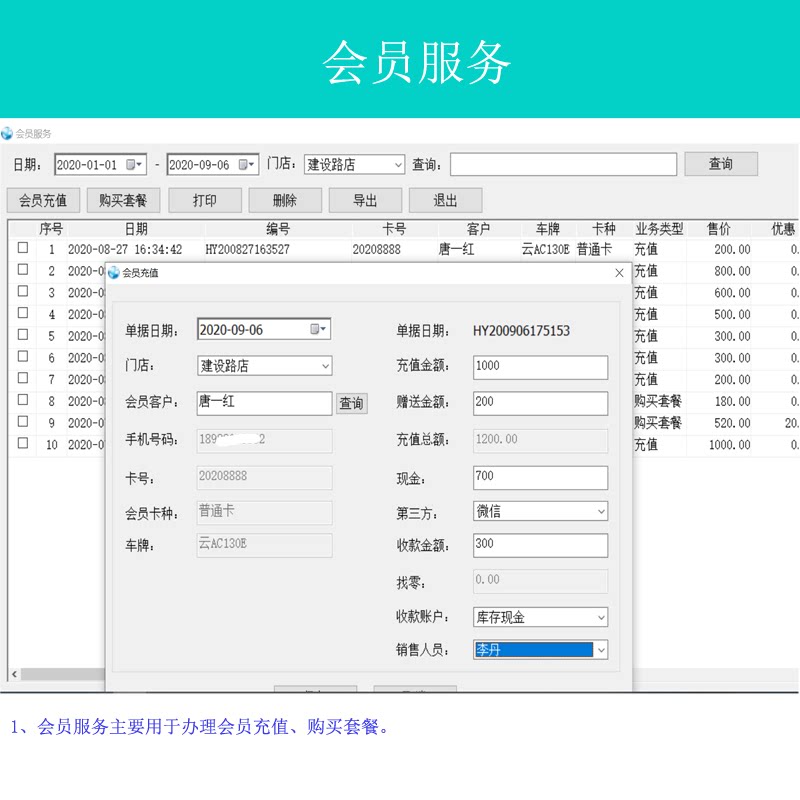Sort by the 序号 column header
Viewport: 800px width, 800px height.
[51, 229]
